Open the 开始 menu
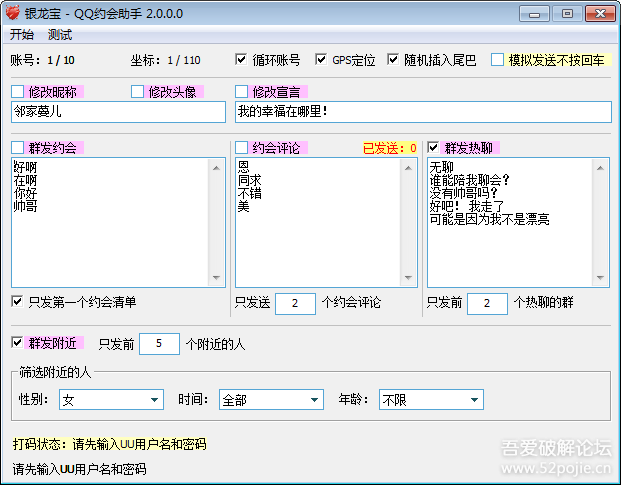This screenshot has height=485, width=621. 22,34
